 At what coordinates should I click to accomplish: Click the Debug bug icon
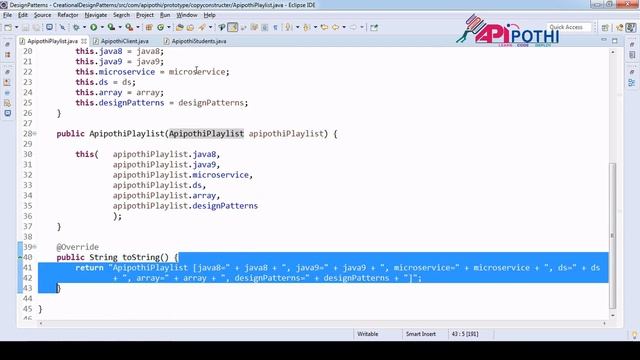coord(76,27)
